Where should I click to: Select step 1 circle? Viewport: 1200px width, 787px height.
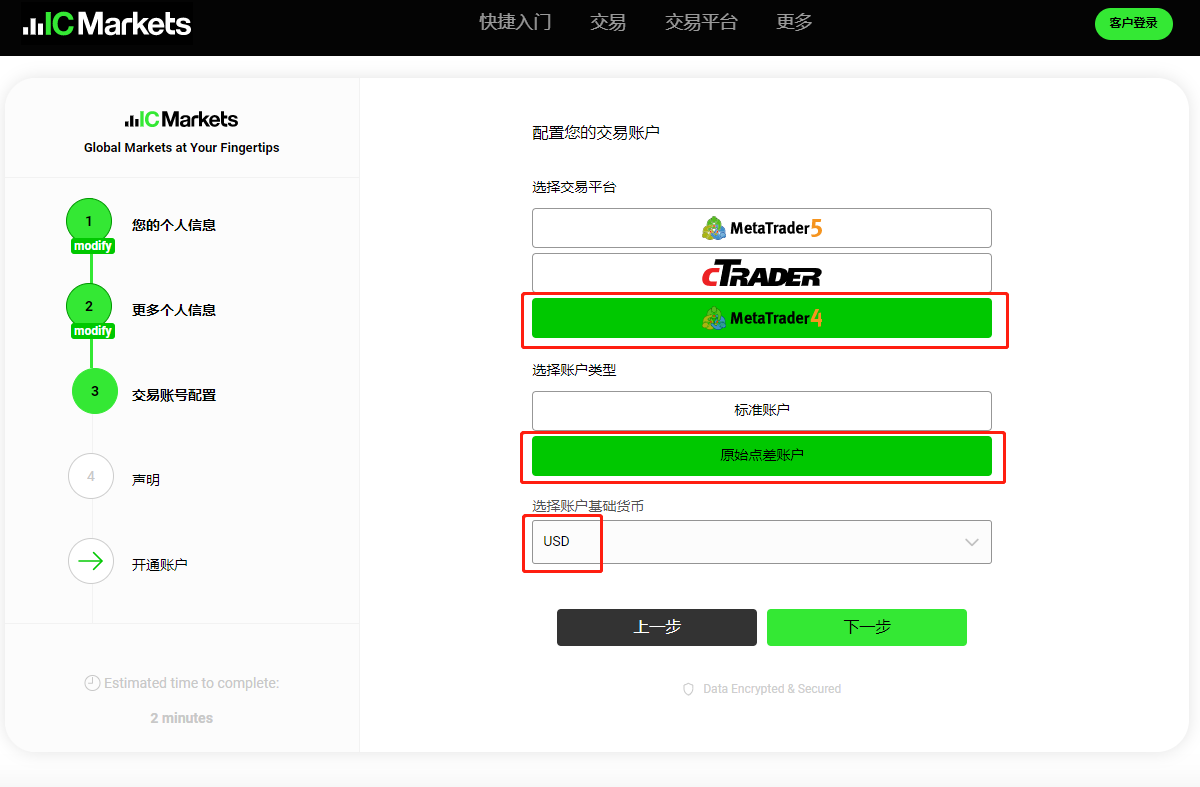pyautogui.click(x=89, y=221)
